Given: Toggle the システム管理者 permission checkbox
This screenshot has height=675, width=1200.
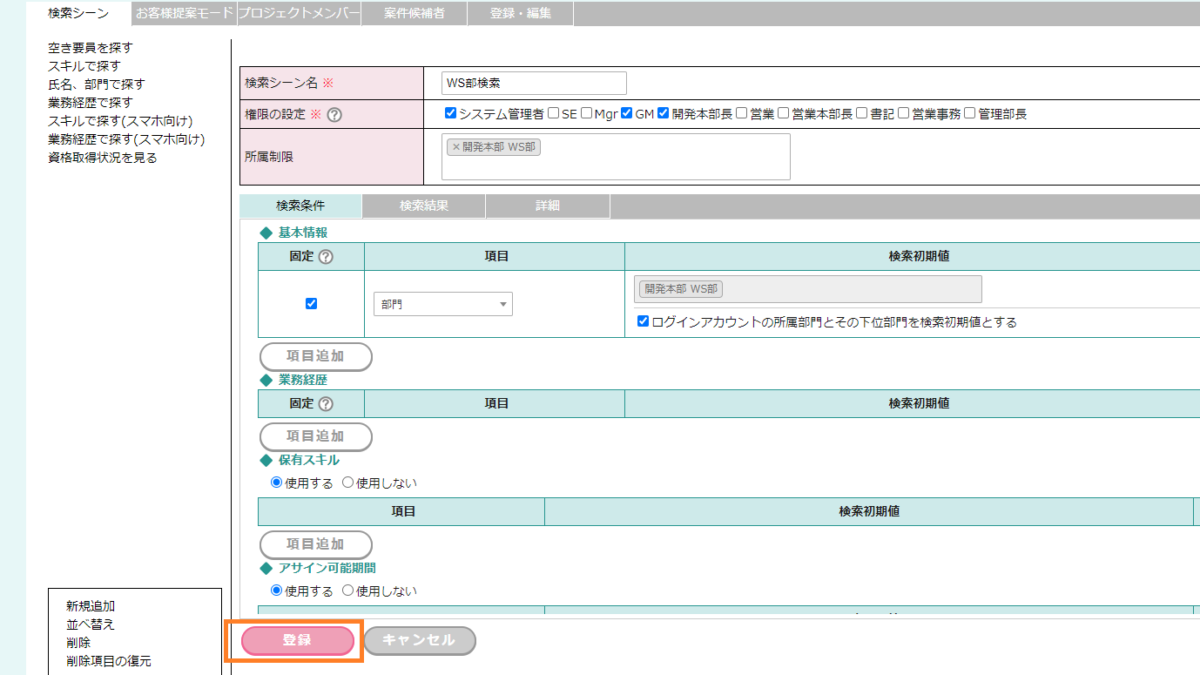Looking at the screenshot, I should pos(451,114).
